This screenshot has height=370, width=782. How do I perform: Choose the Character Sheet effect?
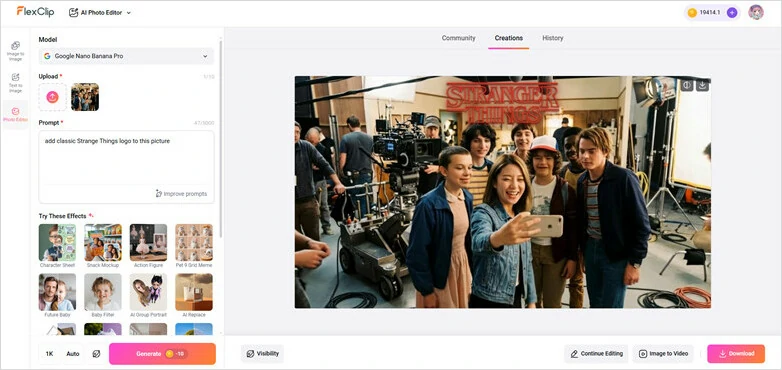[57, 246]
